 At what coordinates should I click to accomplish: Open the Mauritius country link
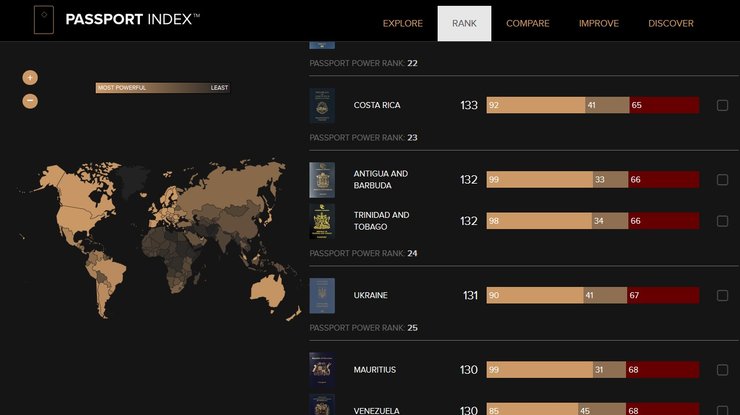tap(375, 370)
